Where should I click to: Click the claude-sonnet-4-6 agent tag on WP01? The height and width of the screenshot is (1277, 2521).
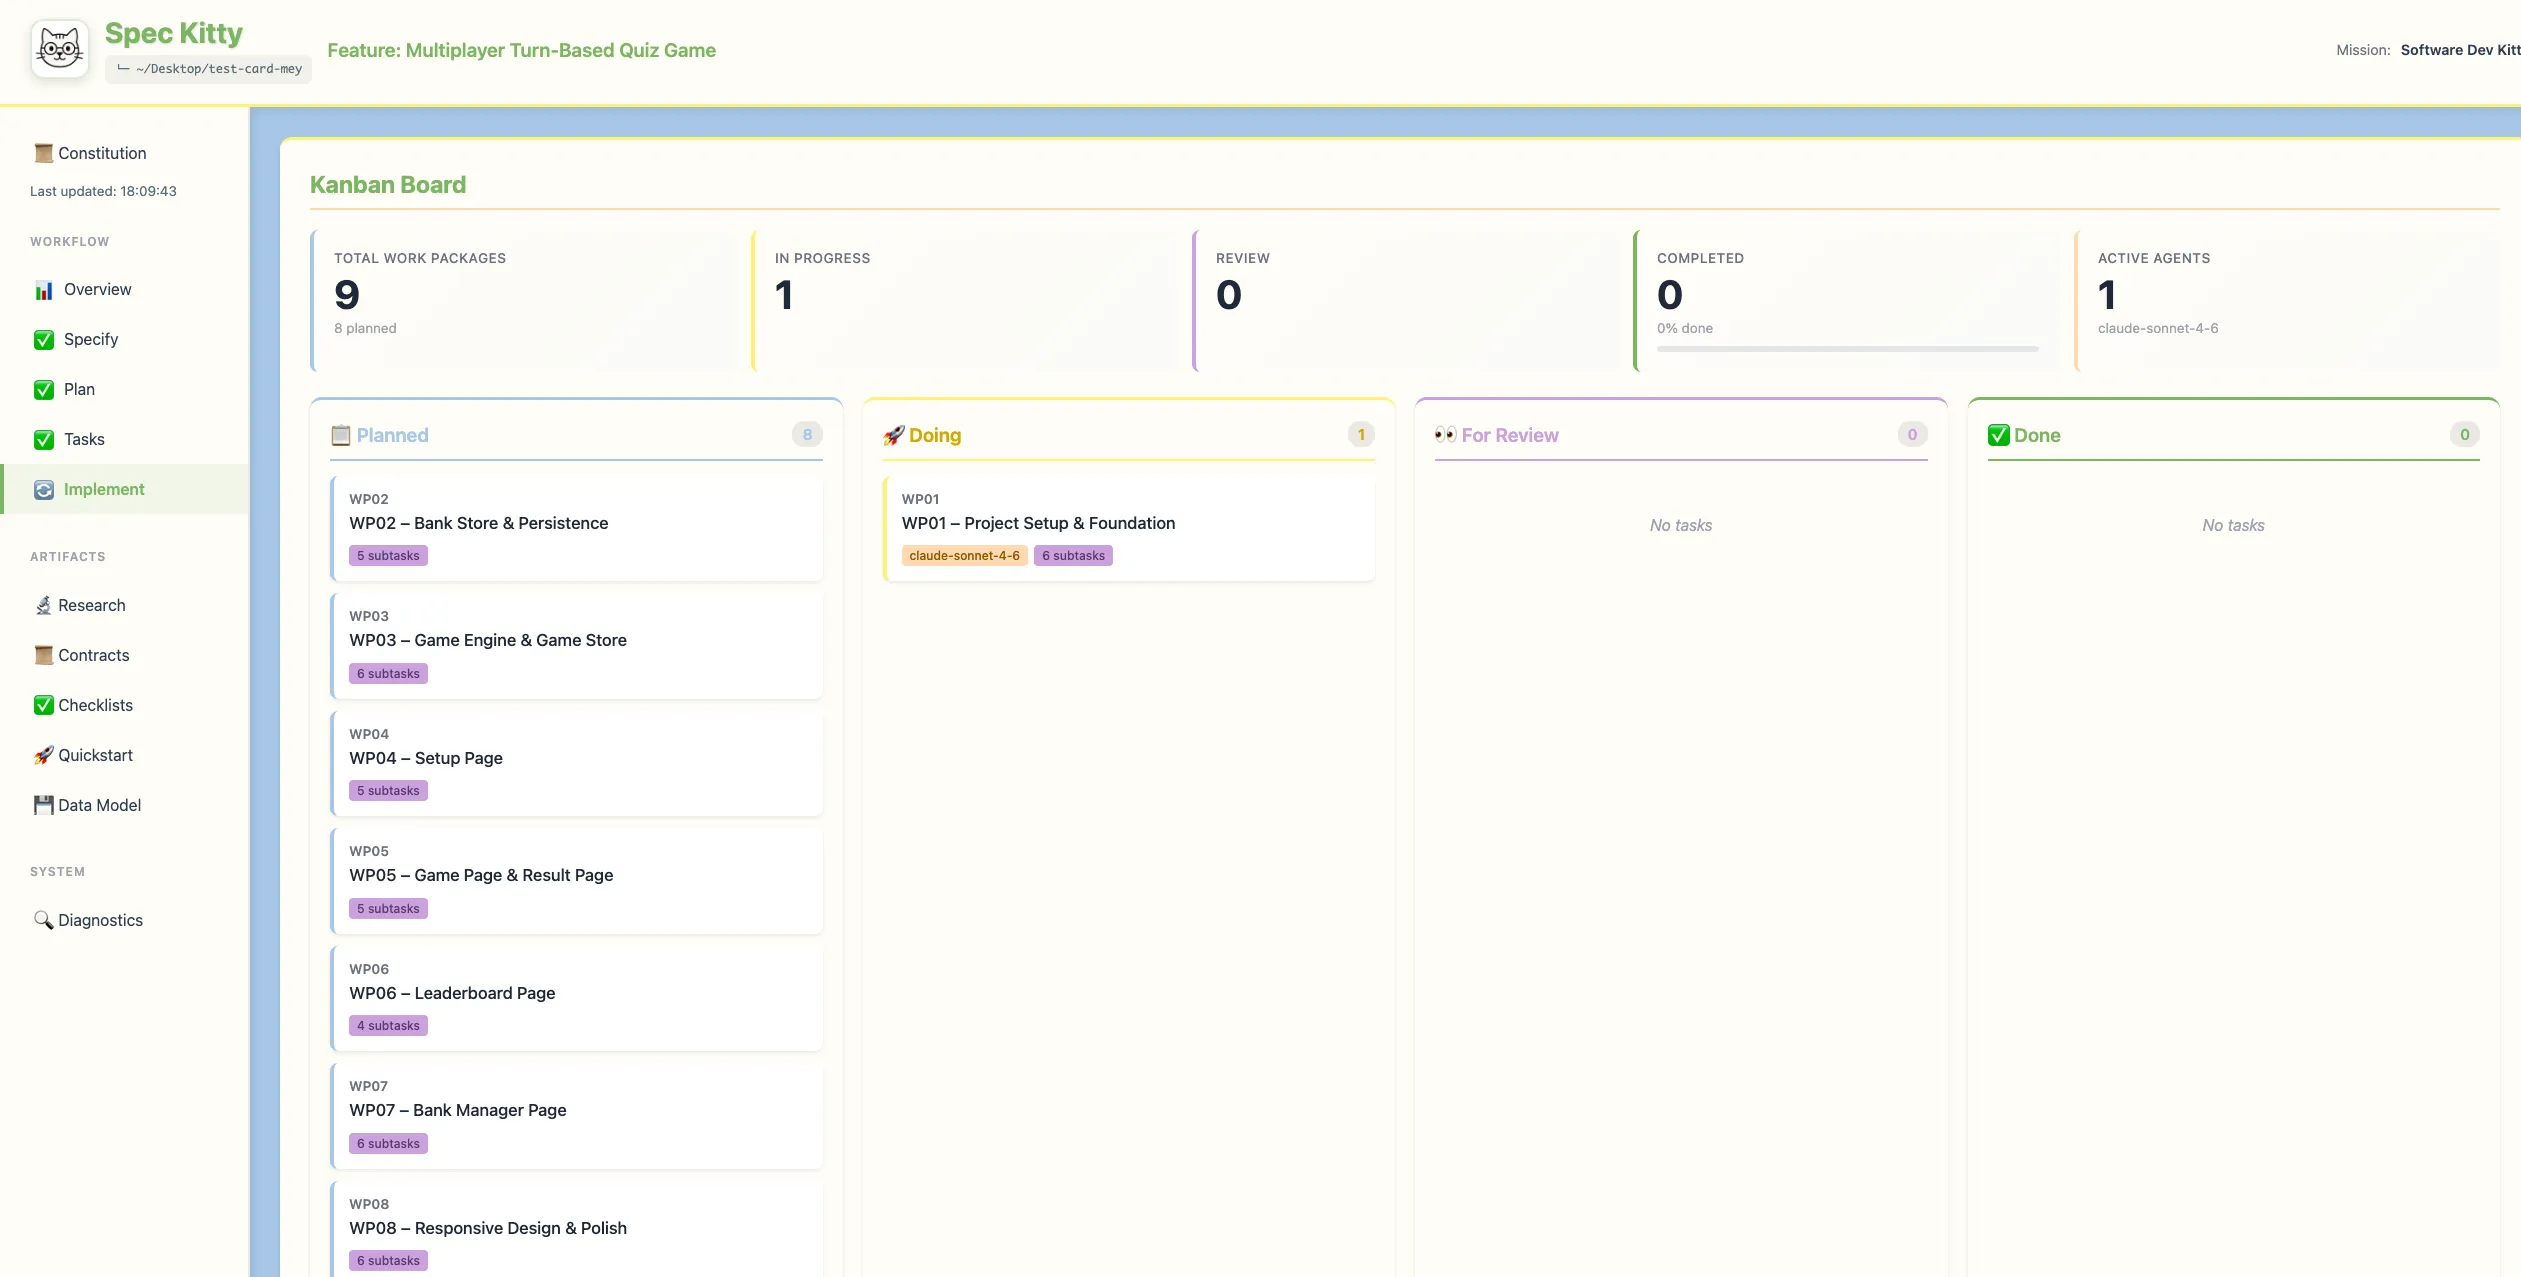964,556
